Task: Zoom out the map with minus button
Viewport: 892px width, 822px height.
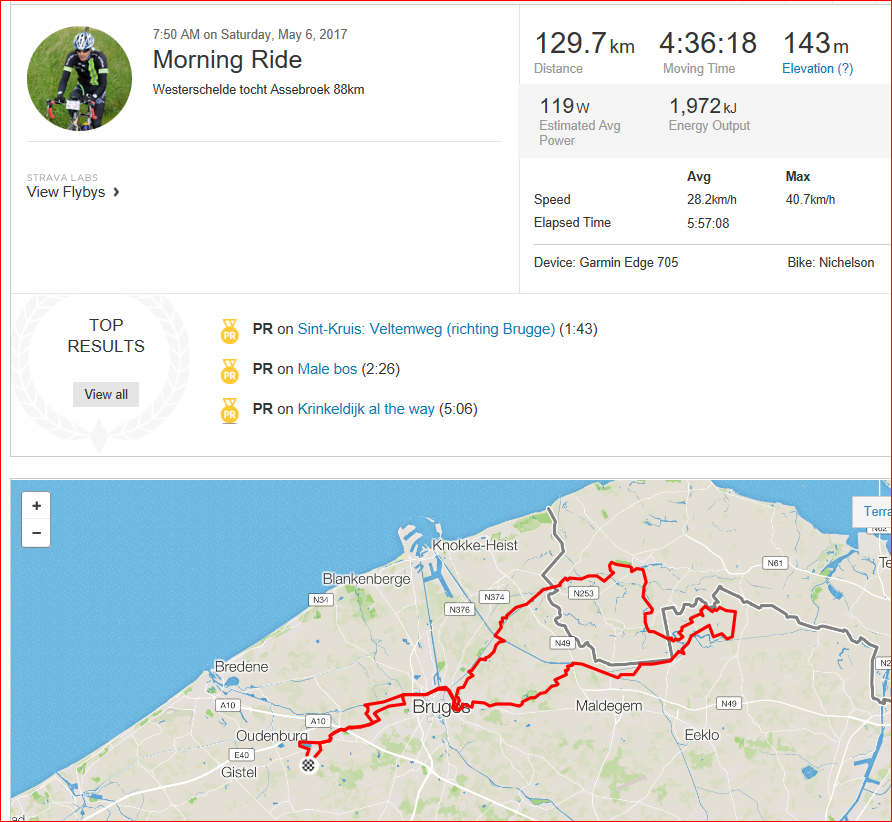Action: click(x=36, y=533)
